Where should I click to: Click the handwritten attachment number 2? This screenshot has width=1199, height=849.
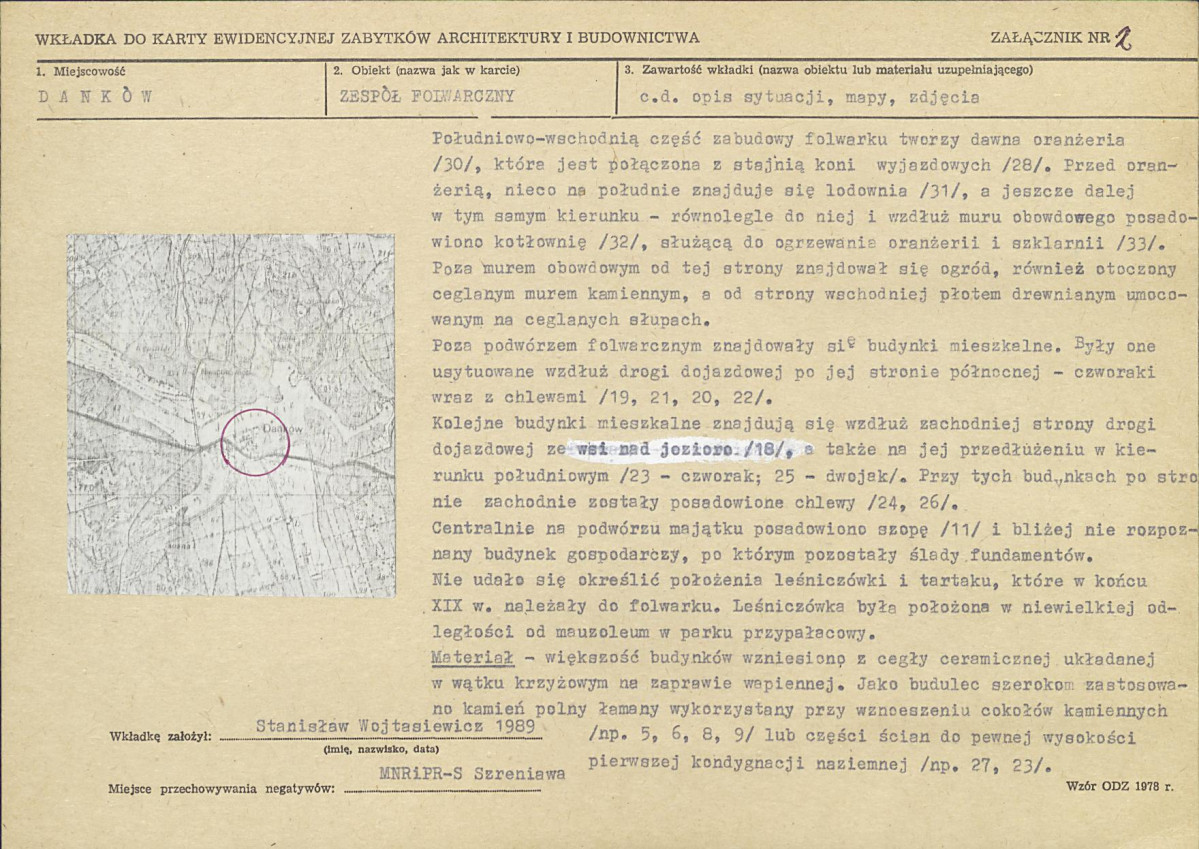[1123, 37]
